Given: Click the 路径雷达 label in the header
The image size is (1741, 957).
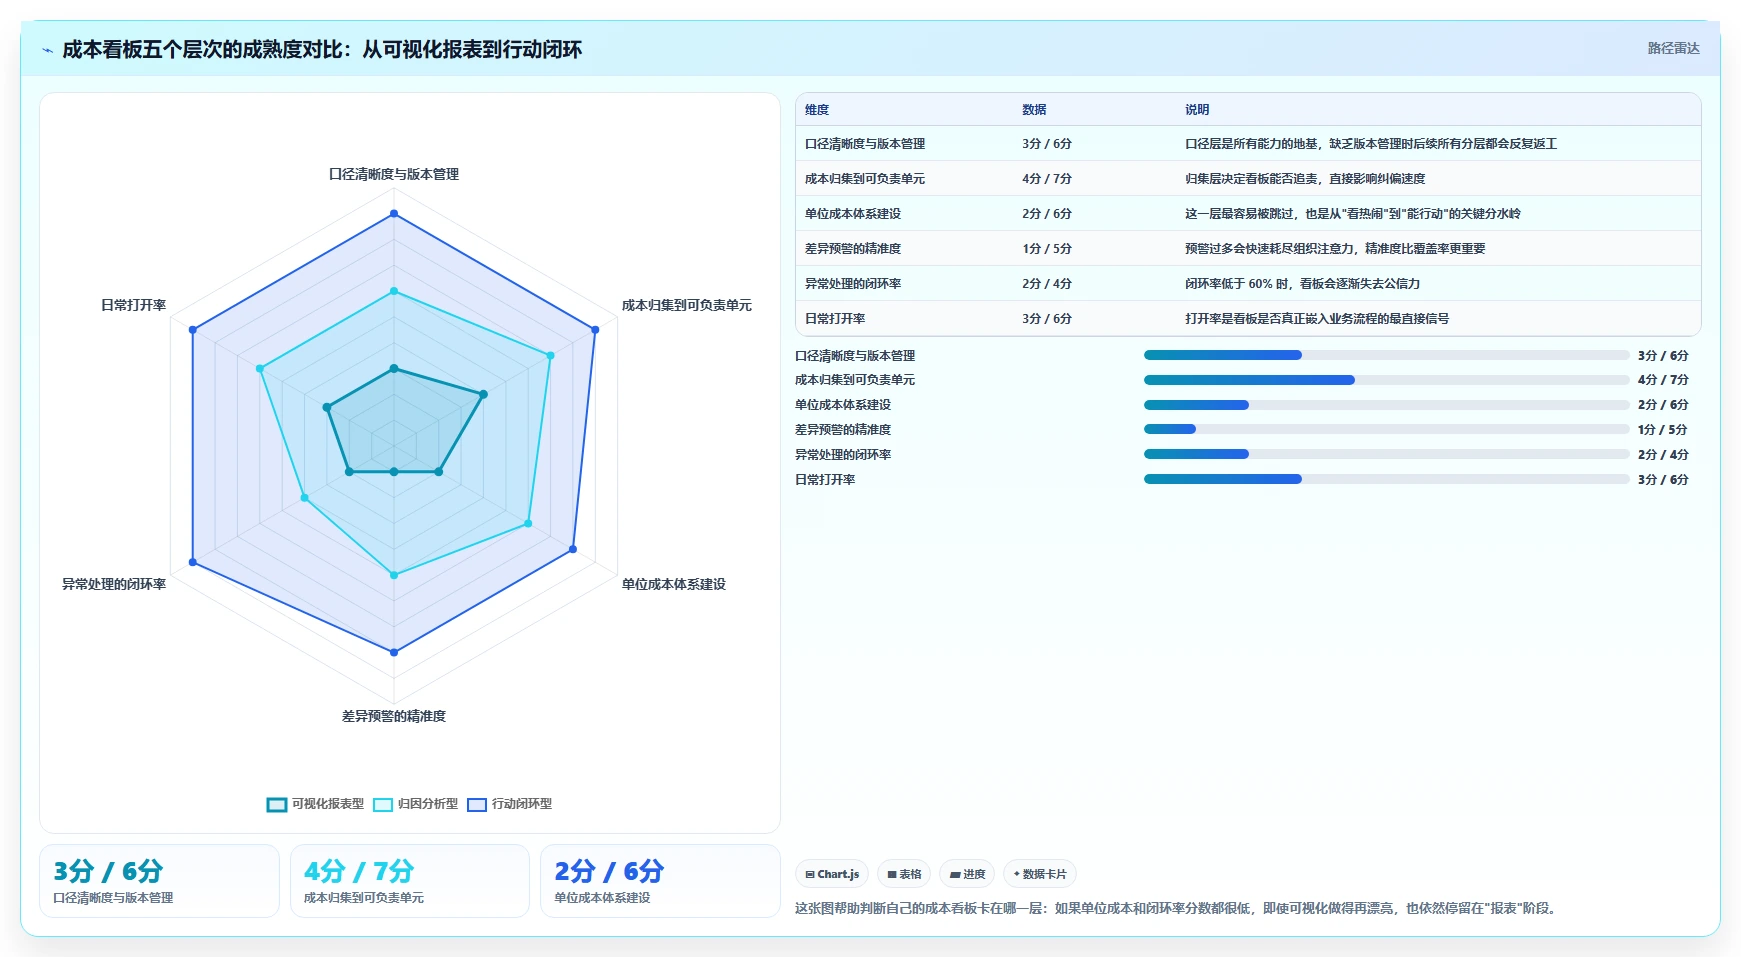Looking at the screenshot, I should [1673, 48].
